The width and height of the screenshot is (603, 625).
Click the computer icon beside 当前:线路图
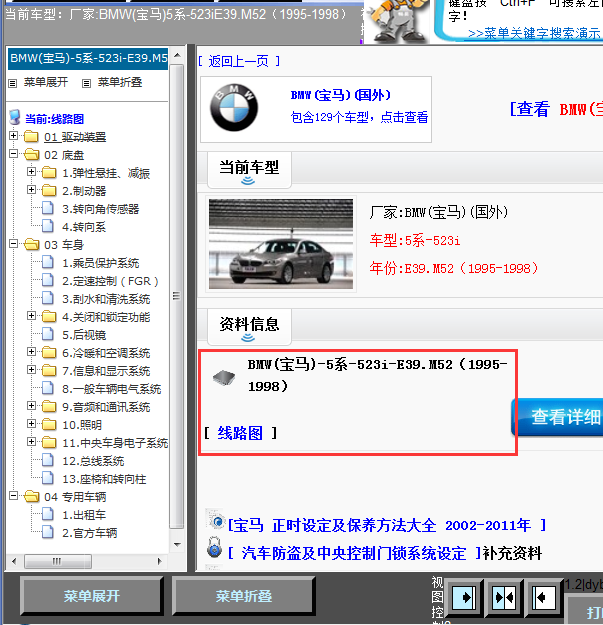[x=15, y=118]
